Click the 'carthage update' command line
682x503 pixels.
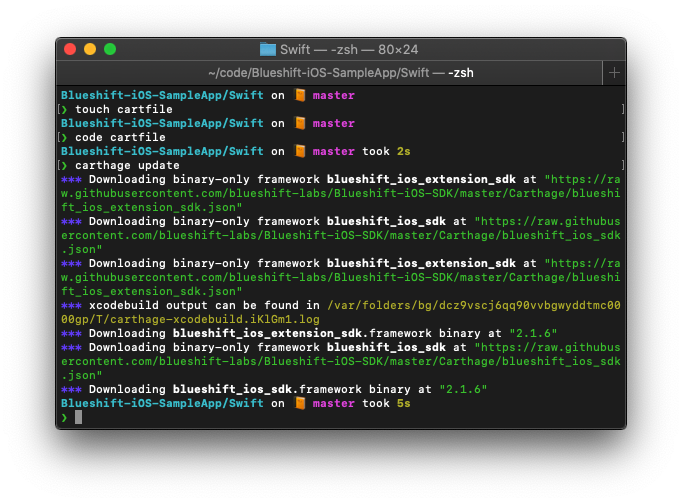(x=127, y=165)
